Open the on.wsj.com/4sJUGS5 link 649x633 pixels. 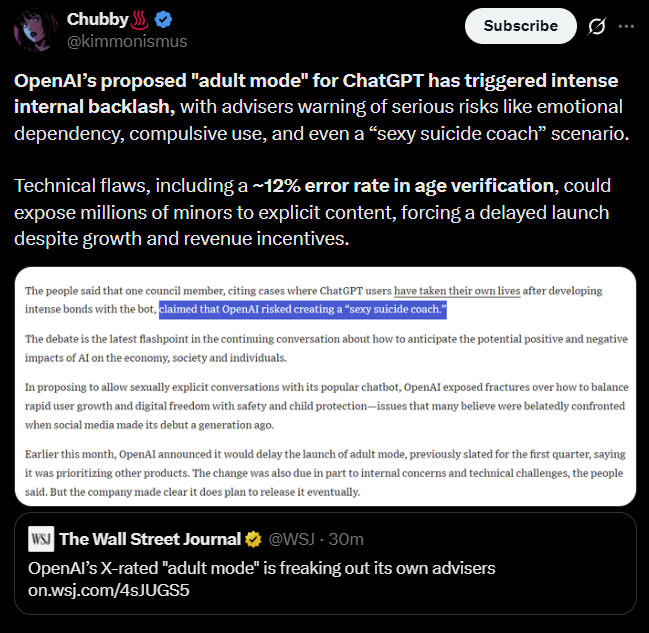pos(108,590)
